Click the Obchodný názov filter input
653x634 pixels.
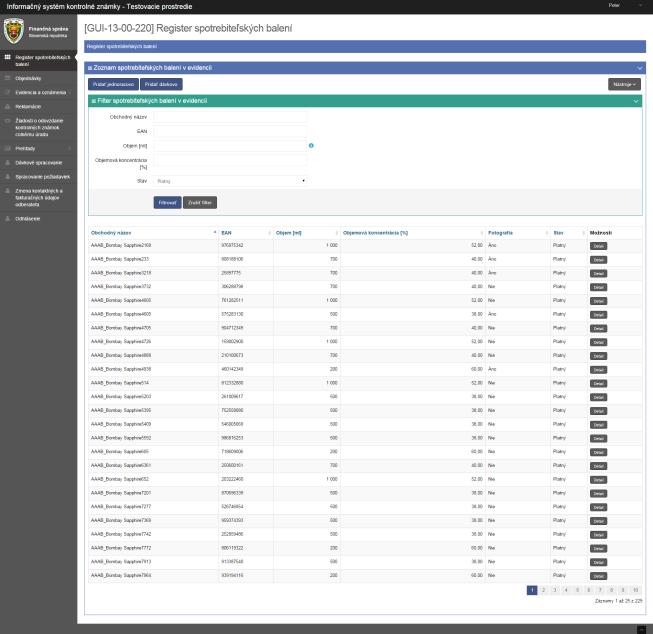(x=230, y=117)
